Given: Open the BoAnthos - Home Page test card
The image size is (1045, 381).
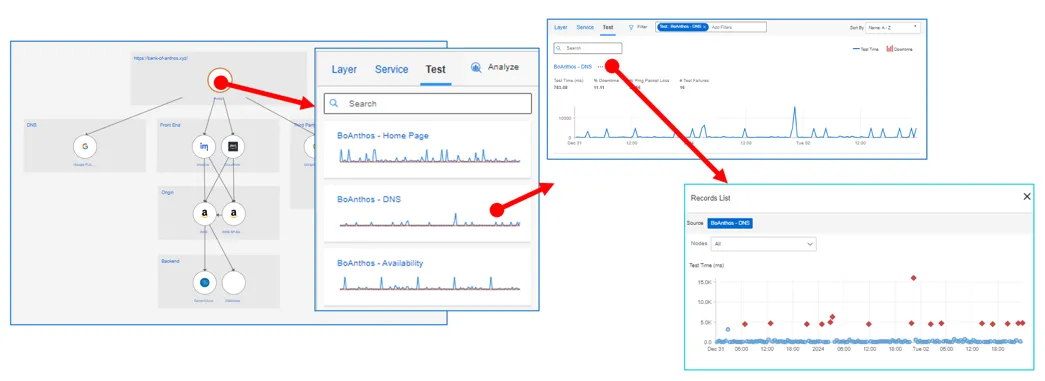Looking at the screenshot, I should [x=427, y=149].
